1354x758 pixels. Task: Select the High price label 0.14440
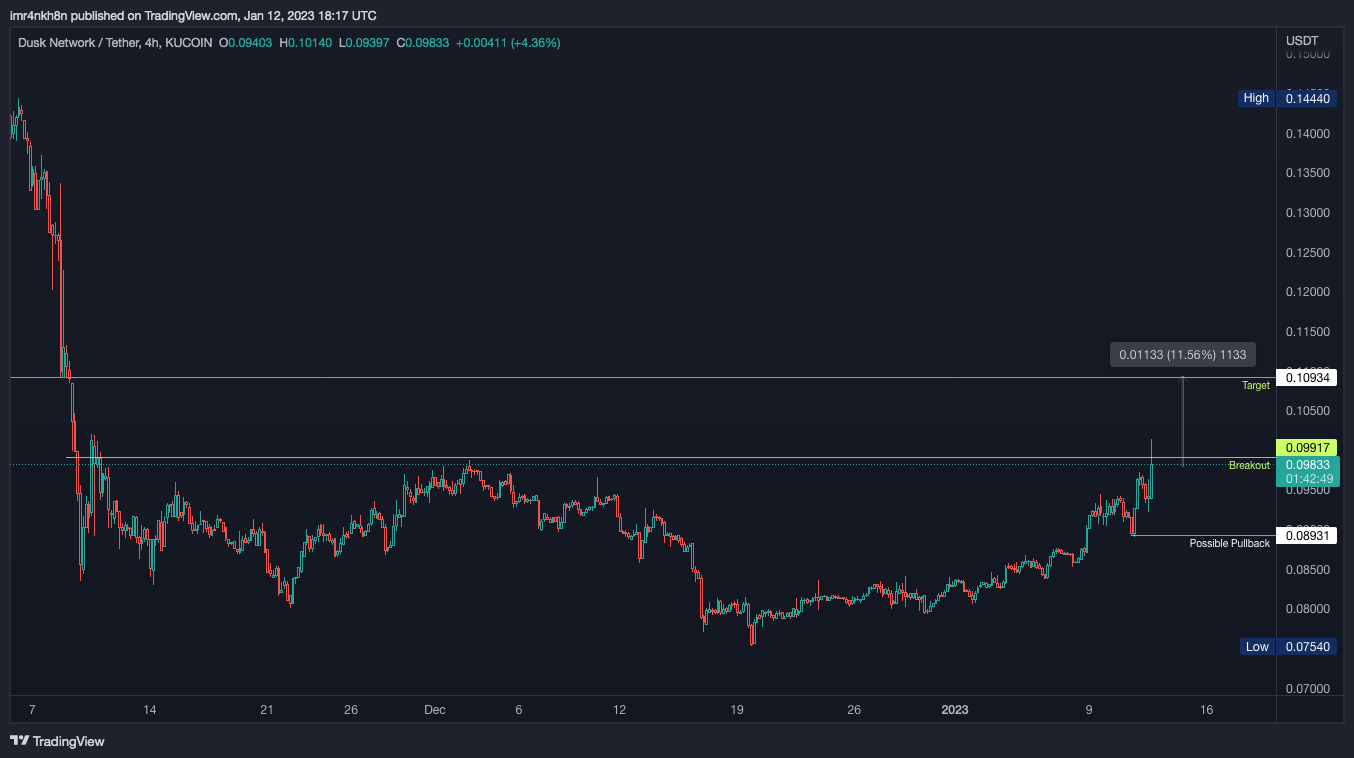click(x=1308, y=98)
